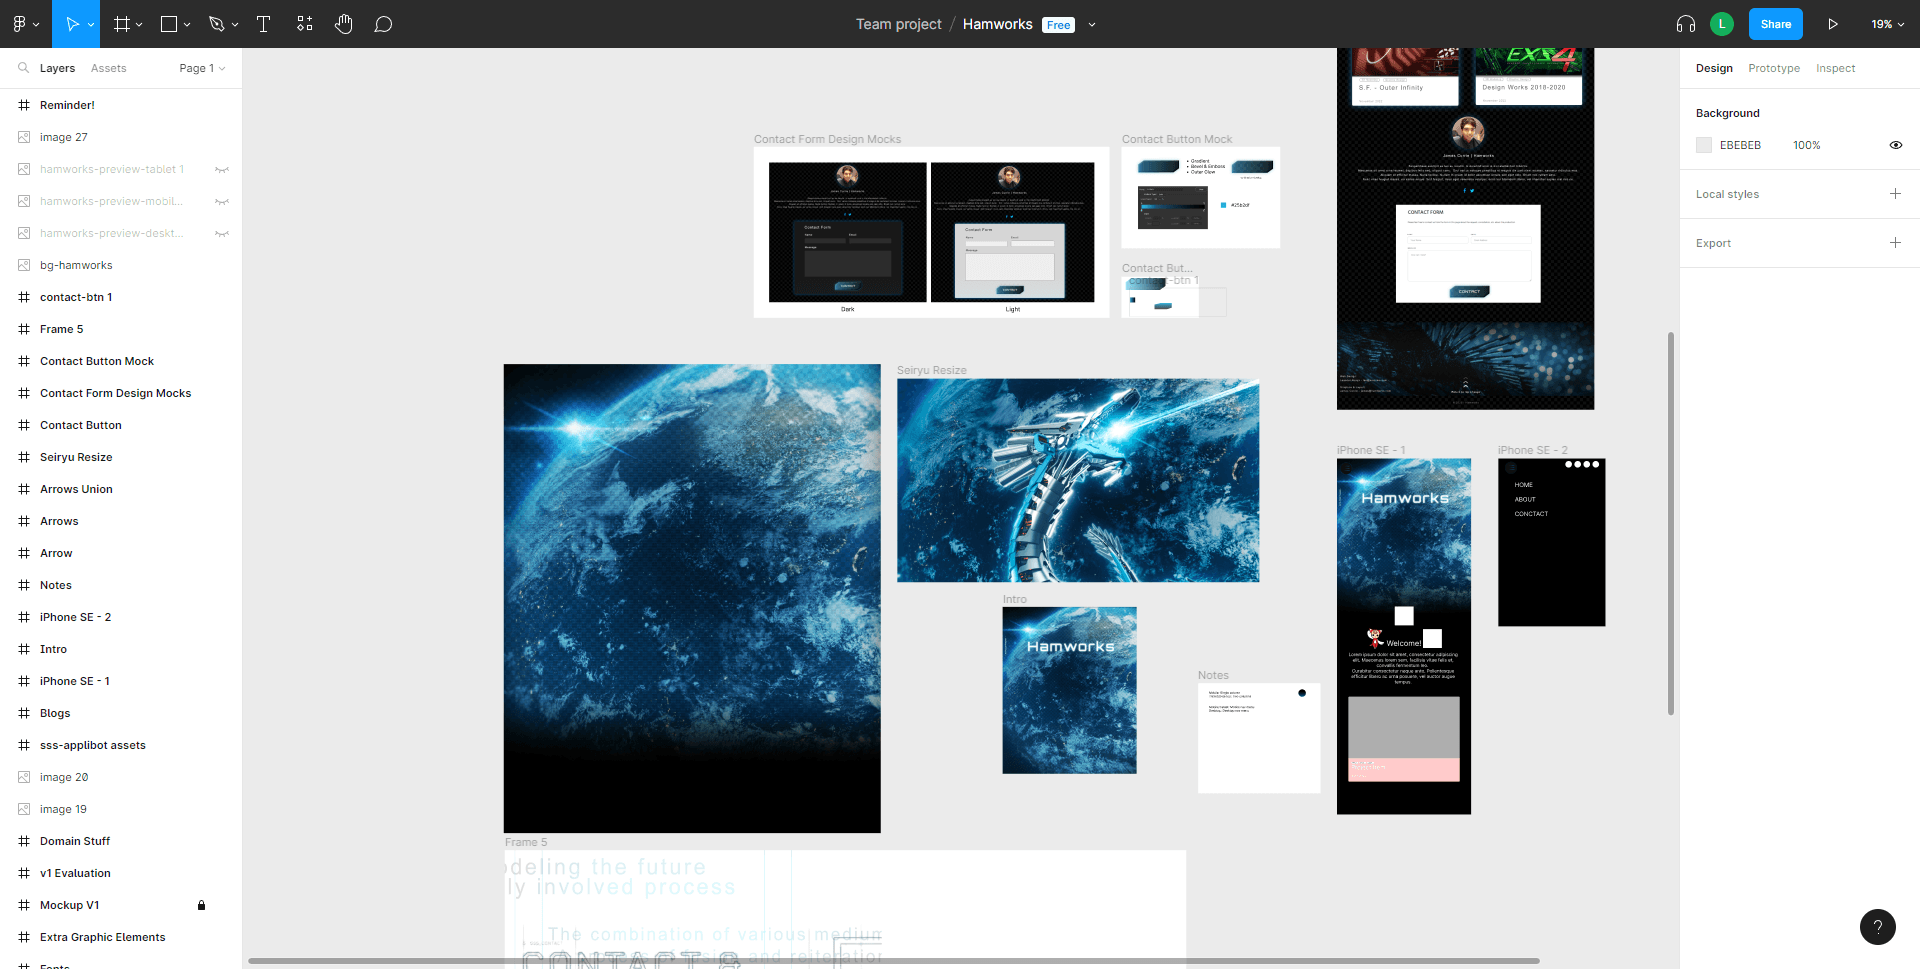This screenshot has width=1920, height=969.
Task: Start audio conversation with headphones icon
Action: [x=1686, y=24]
